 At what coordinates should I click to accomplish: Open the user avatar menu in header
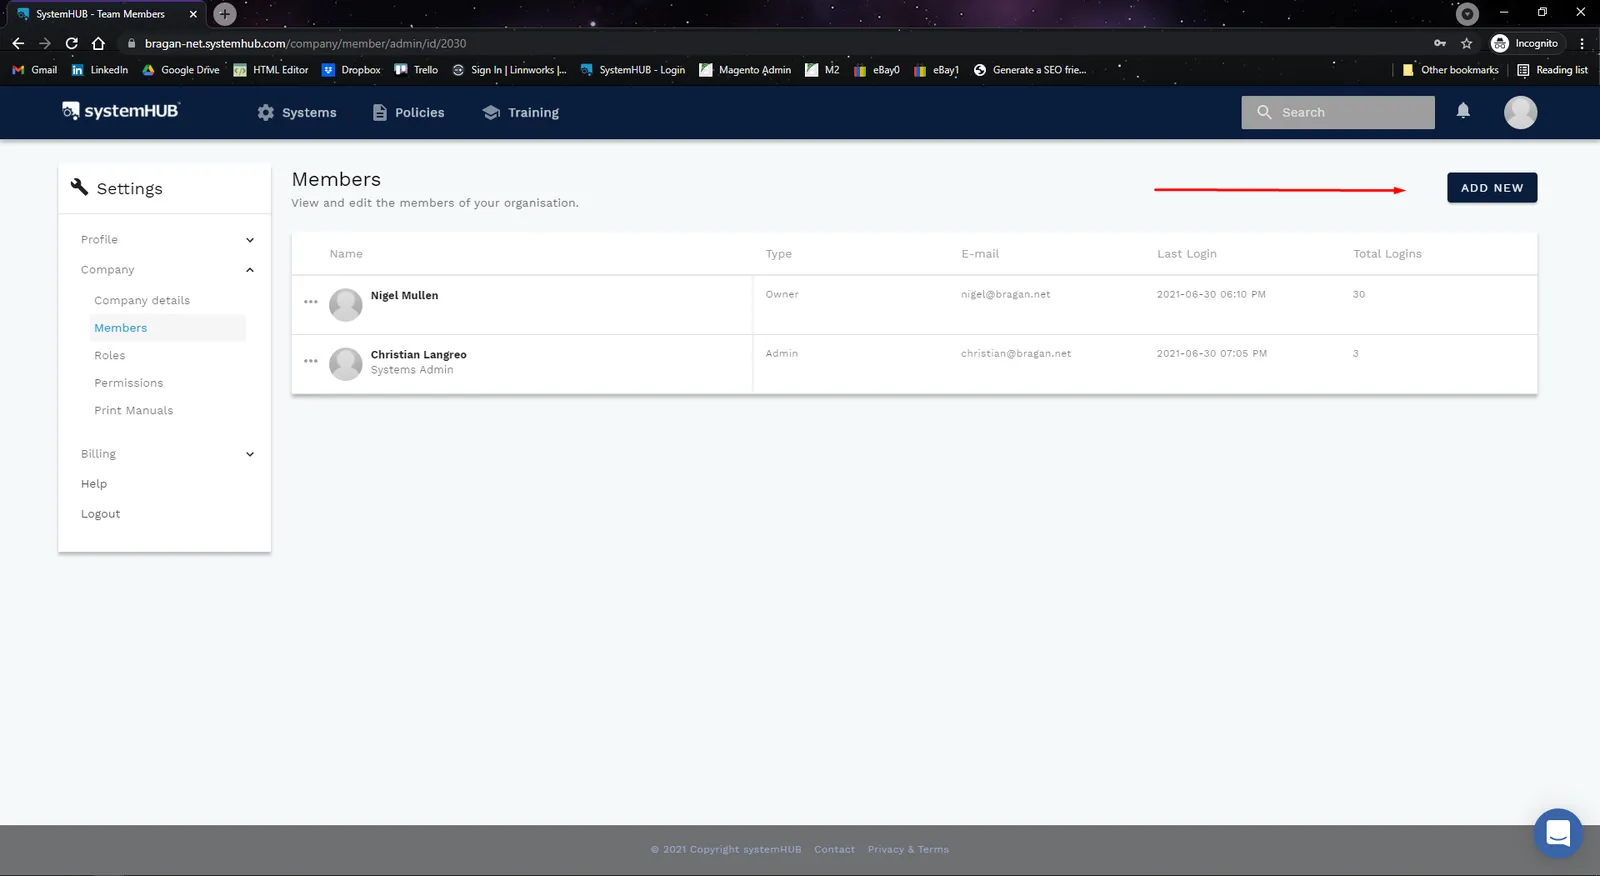click(x=1520, y=112)
